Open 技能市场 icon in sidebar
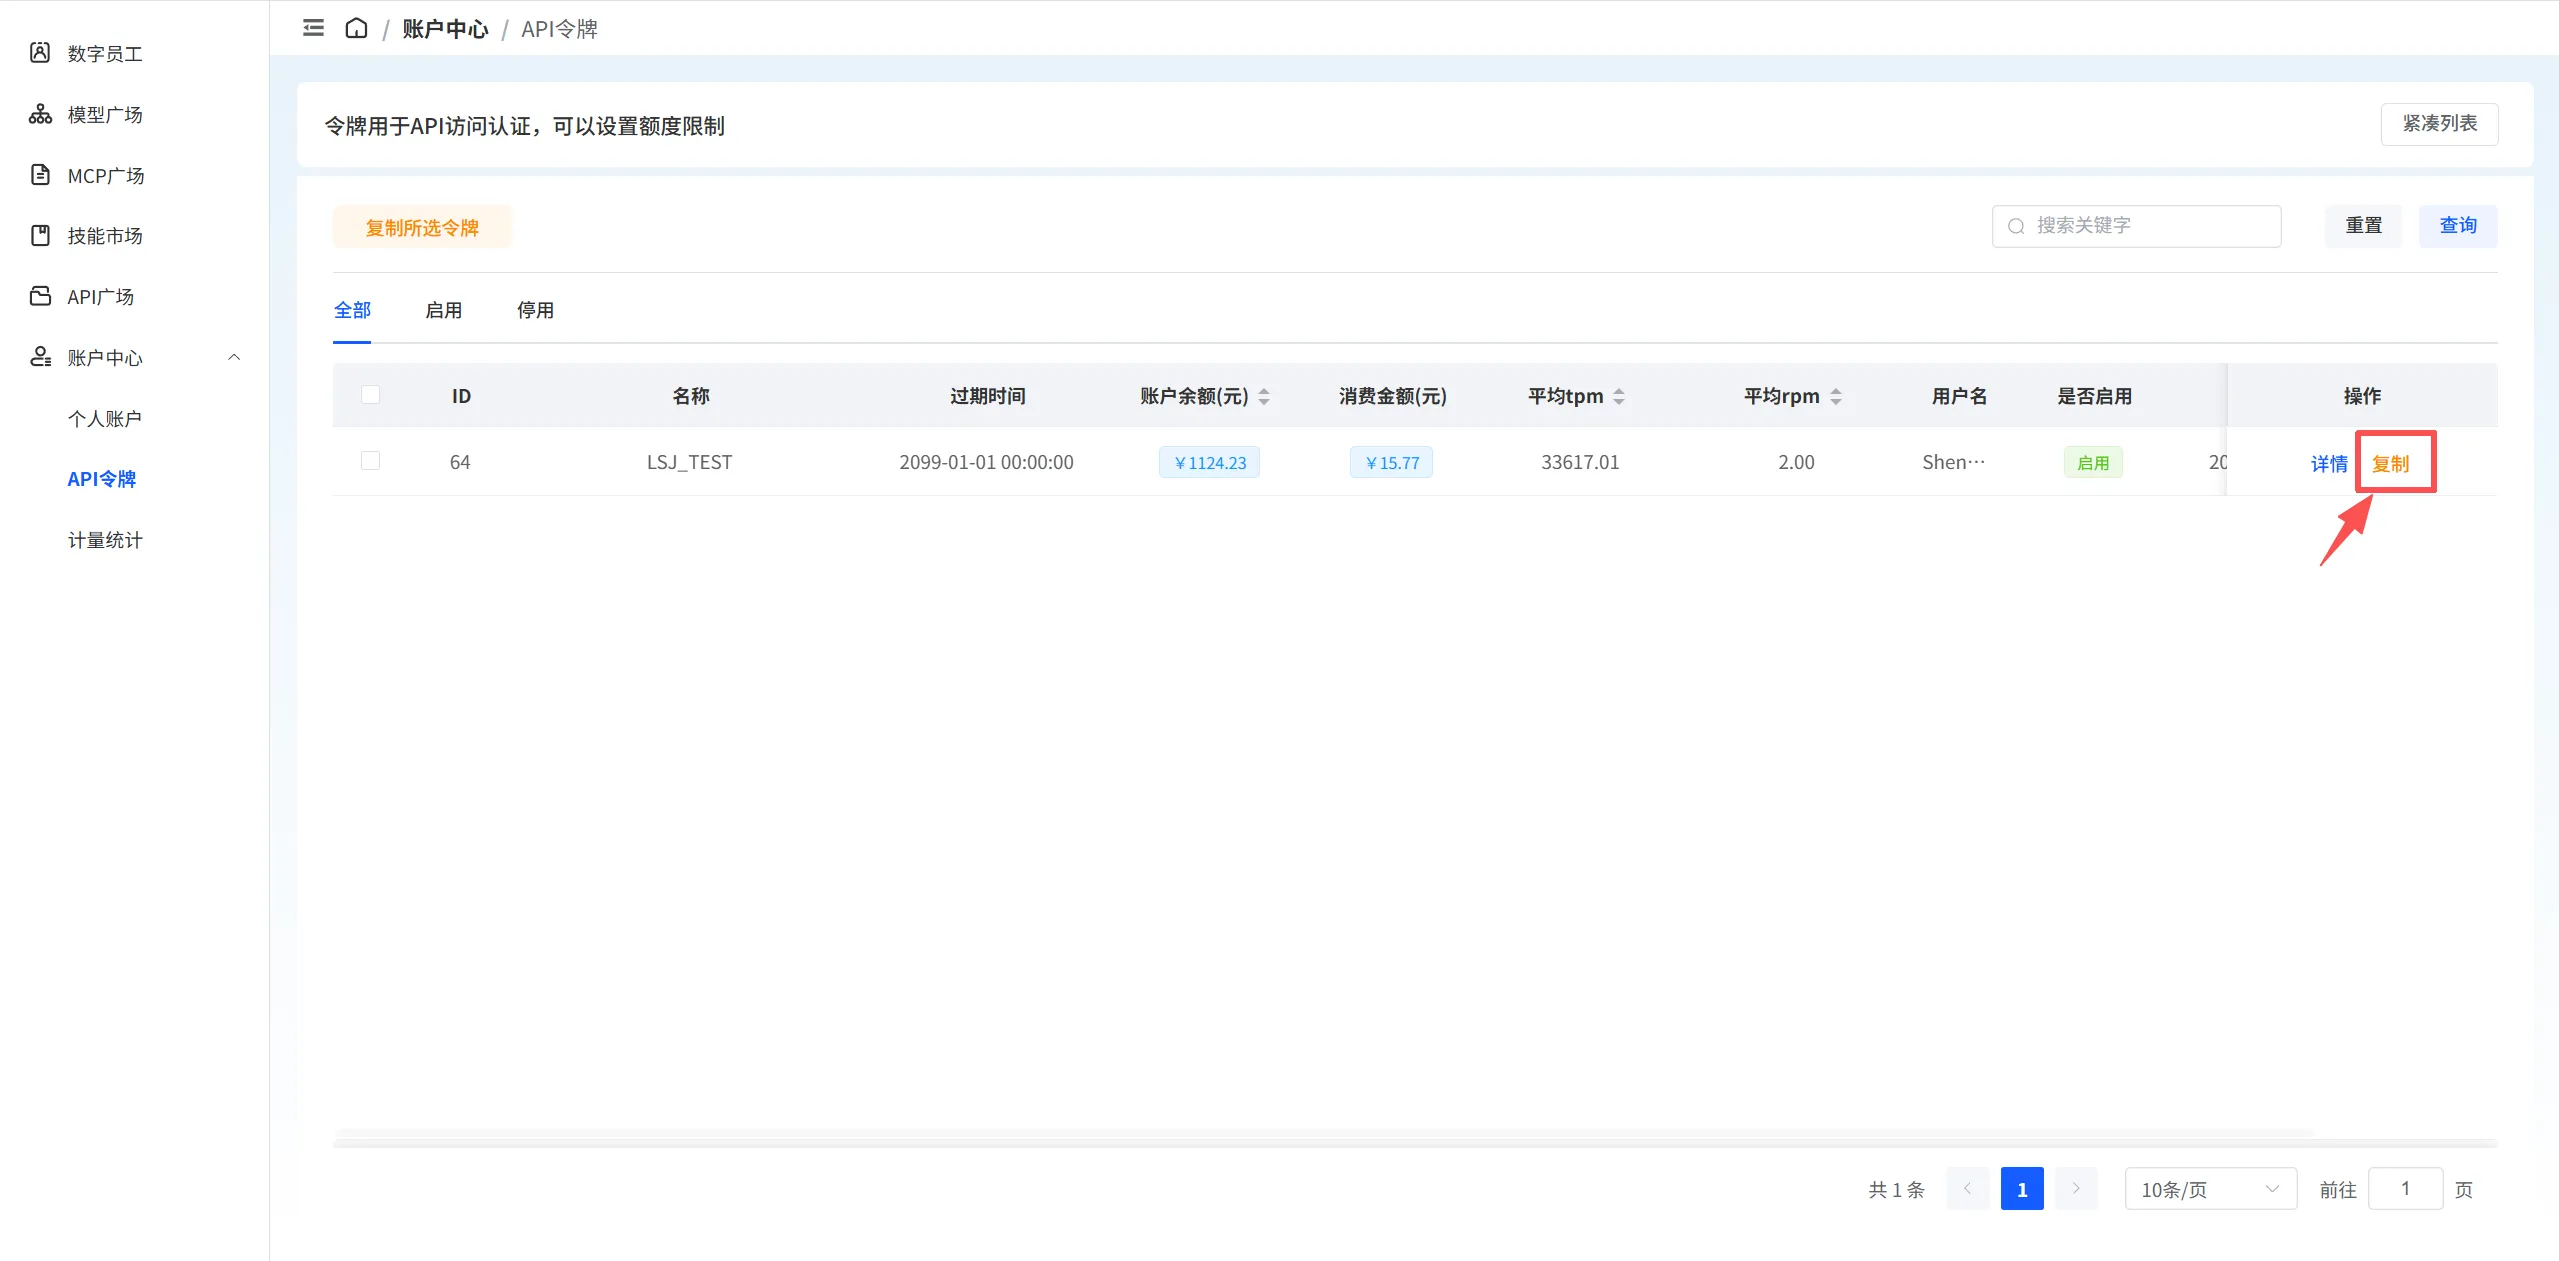The width and height of the screenshot is (2559, 1261). [x=40, y=236]
